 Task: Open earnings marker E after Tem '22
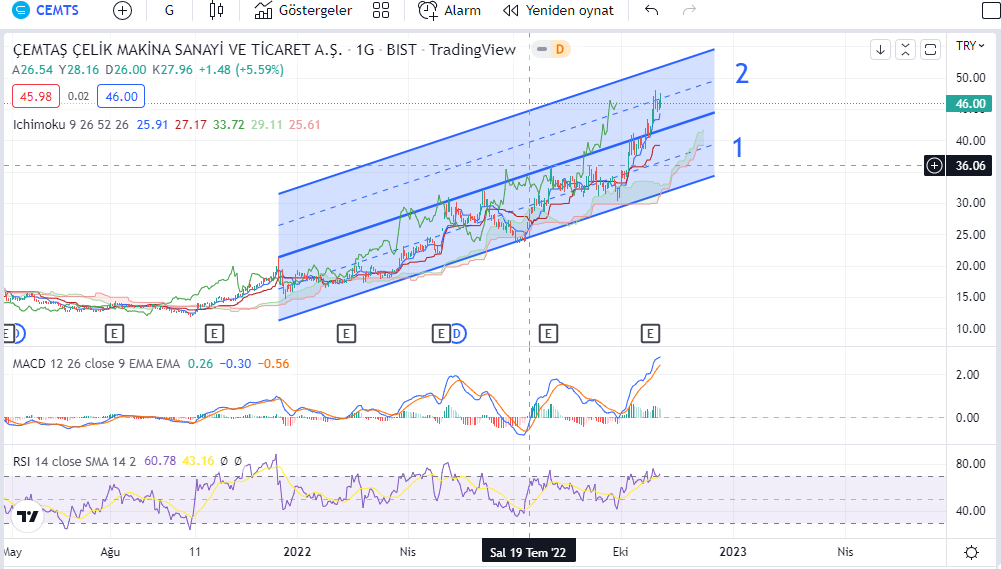(x=548, y=333)
